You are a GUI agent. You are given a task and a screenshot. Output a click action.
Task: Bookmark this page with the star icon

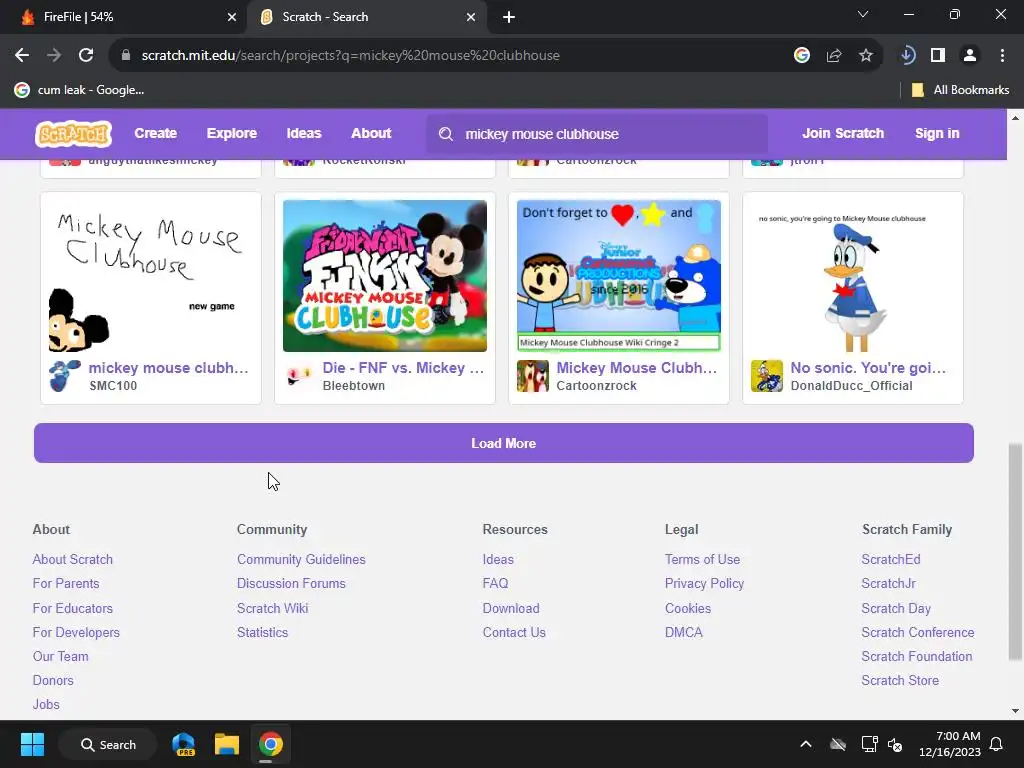[866, 56]
